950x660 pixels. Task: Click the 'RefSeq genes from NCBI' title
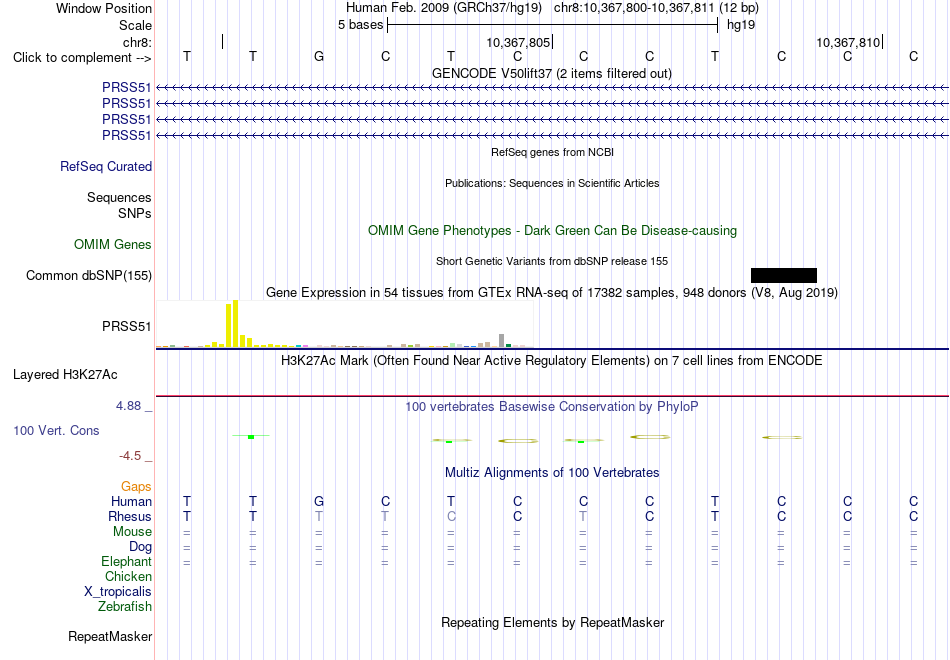[552, 152]
